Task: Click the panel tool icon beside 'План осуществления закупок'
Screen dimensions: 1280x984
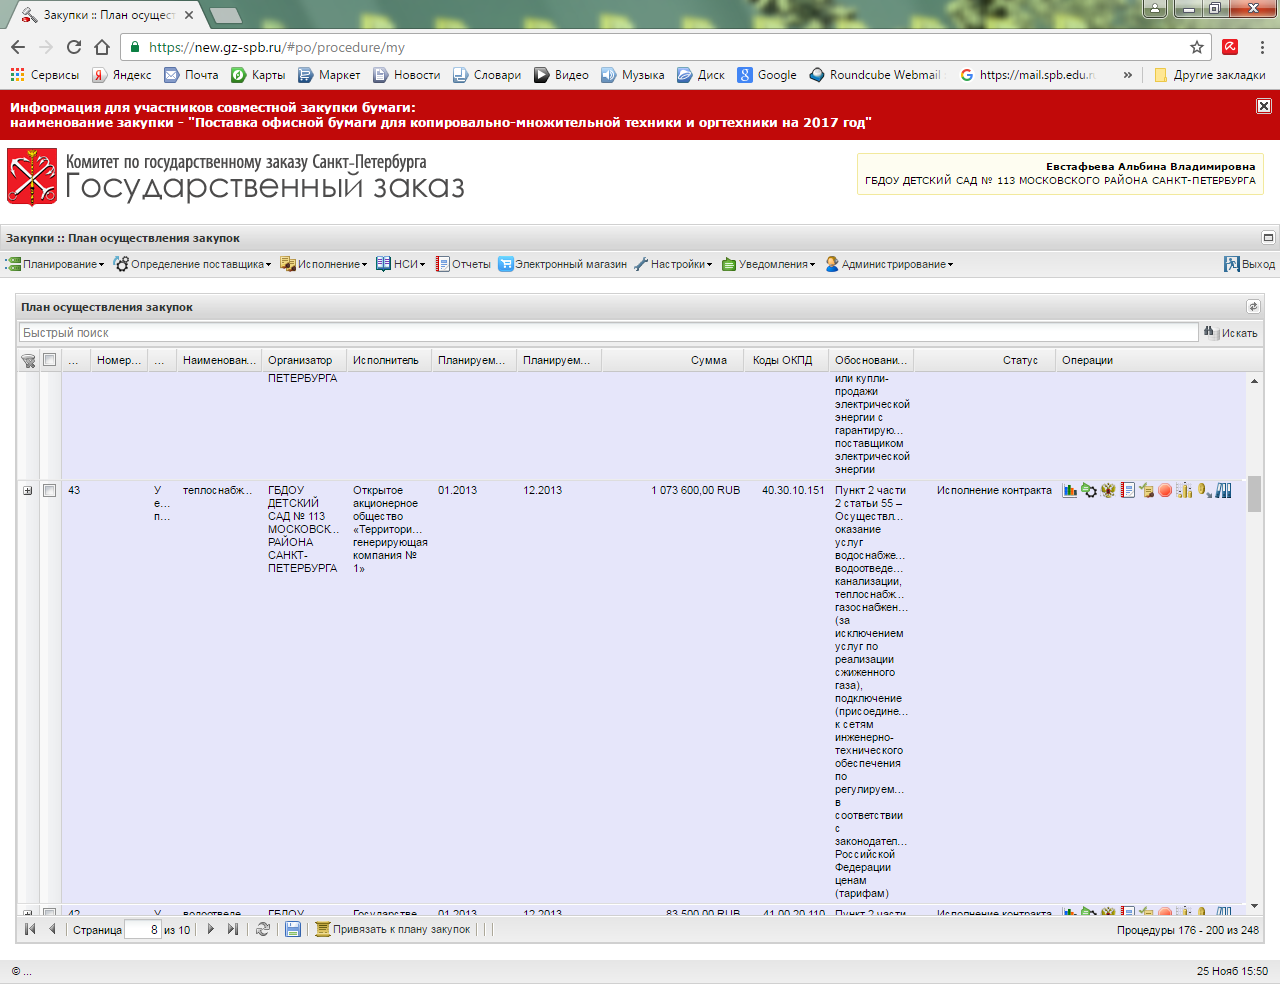Action: [x=1253, y=307]
